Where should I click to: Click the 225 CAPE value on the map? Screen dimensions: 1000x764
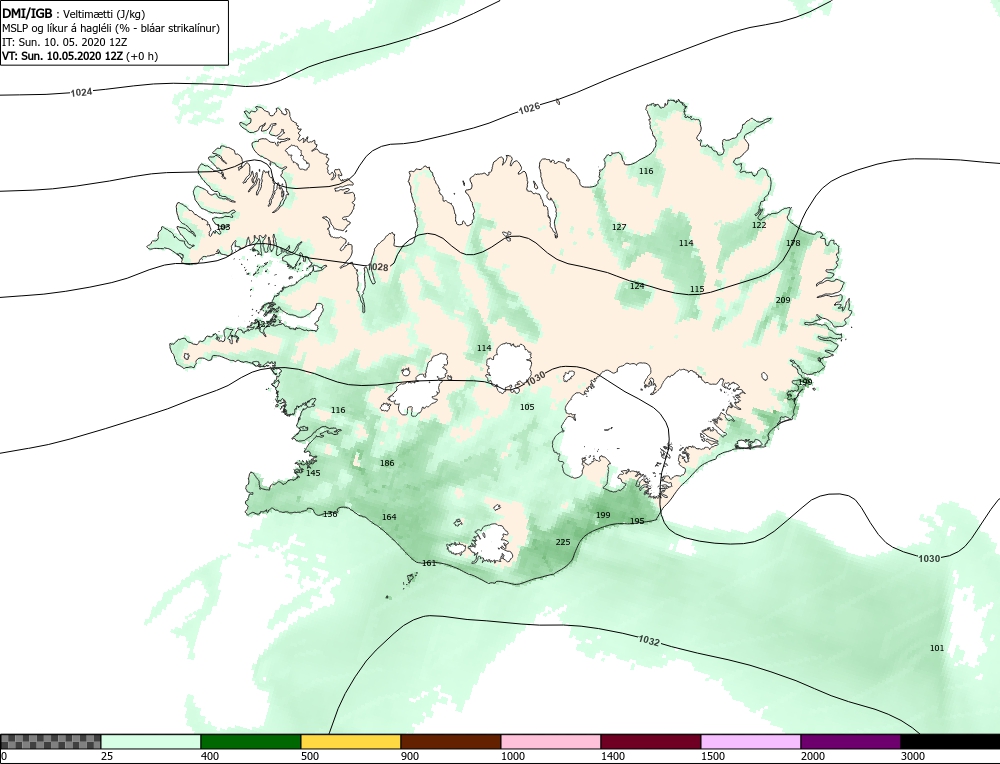pos(563,542)
